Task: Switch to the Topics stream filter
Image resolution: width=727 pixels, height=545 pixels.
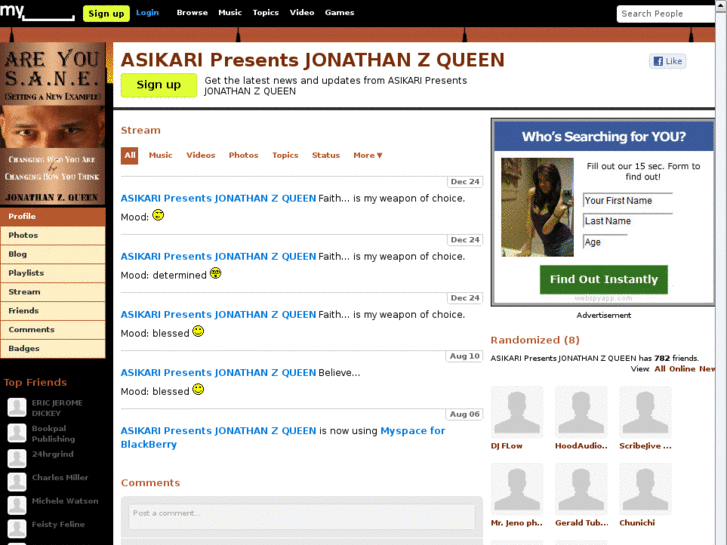Action: [x=285, y=155]
